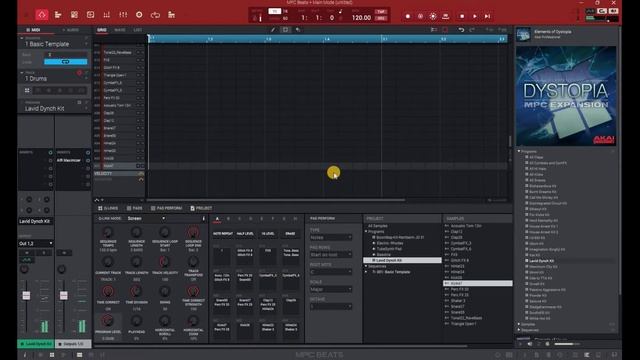Start playback with the Play button
The height and width of the screenshot is (360, 640).
coord(475,16)
